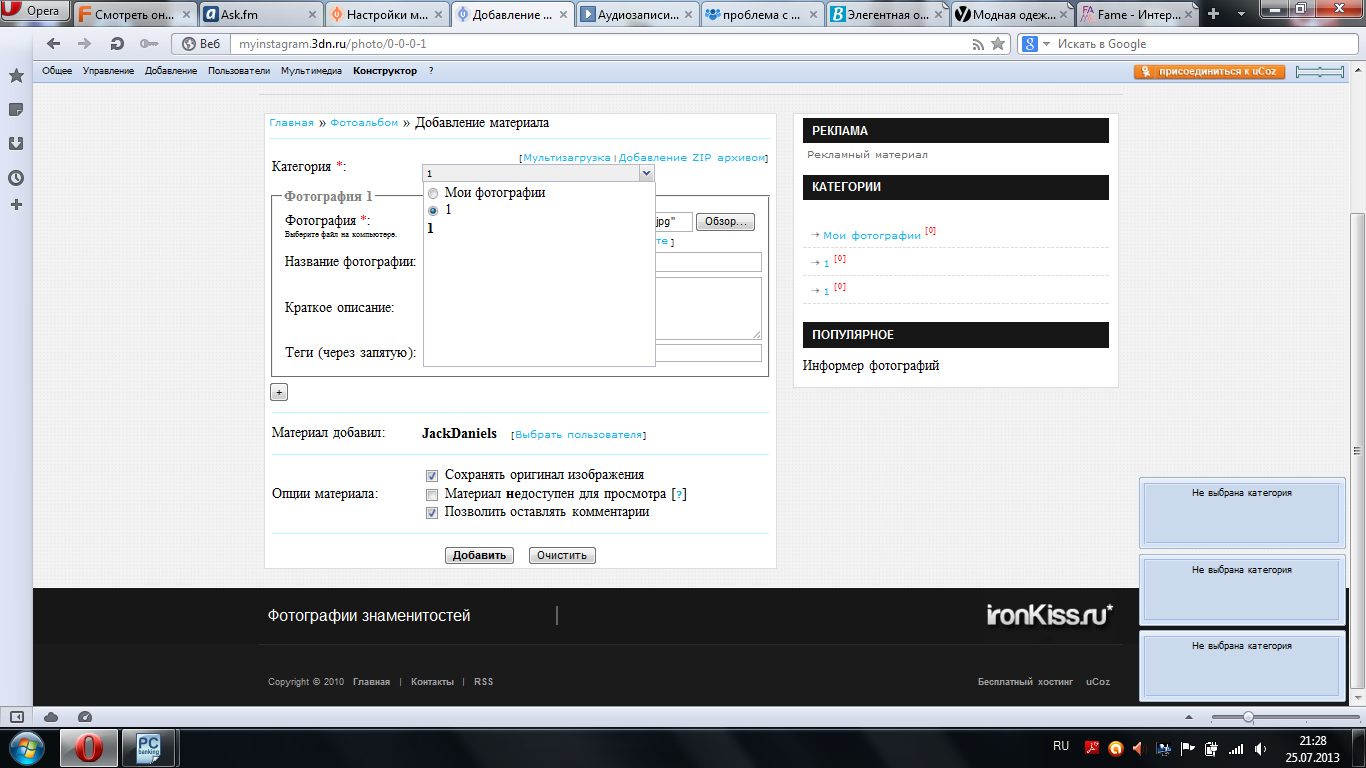This screenshot has height=768, width=1366.
Task: Select the 'Мои фотографии' radio option
Action: tap(433, 193)
